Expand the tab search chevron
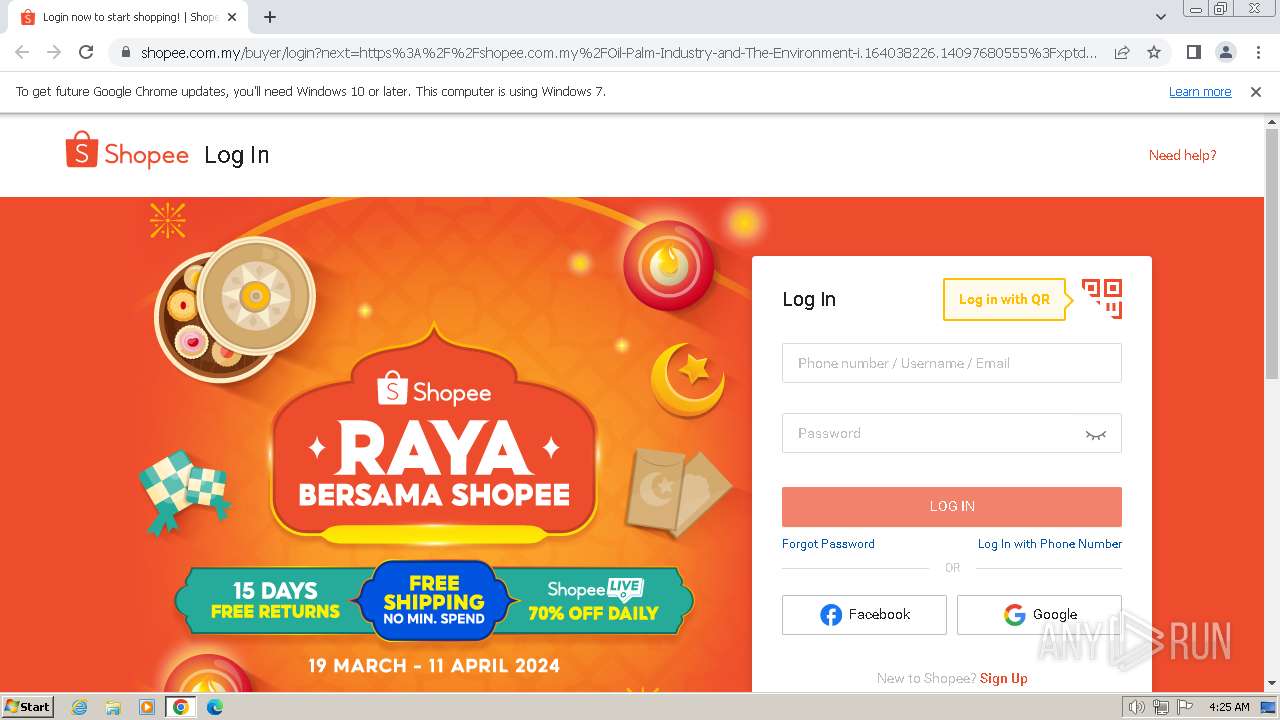The image size is (1280, 720). click(1160, 17)
